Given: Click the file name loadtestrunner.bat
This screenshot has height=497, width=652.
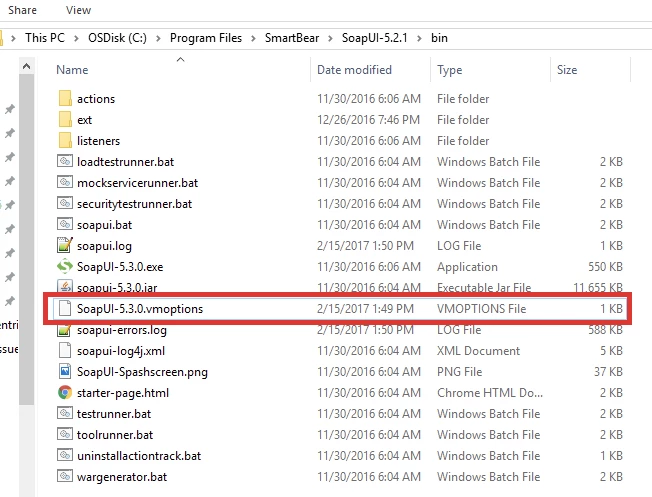Looking at the screenshot, I should [x=125, y=162].
